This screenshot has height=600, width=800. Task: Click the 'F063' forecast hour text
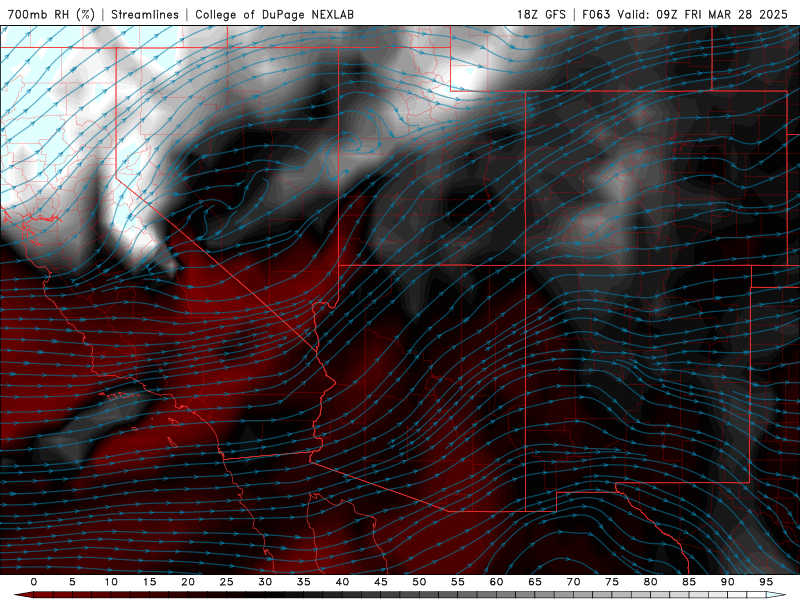click(596, 14)
